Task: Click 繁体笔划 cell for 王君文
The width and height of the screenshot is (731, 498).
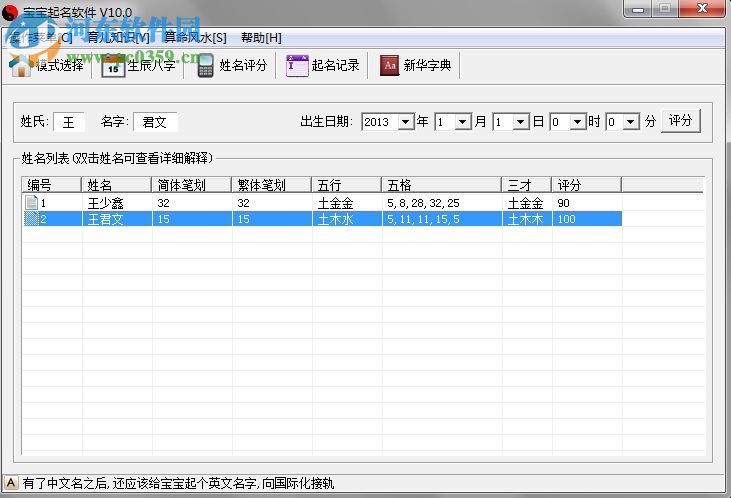Action: coord(243,219)
